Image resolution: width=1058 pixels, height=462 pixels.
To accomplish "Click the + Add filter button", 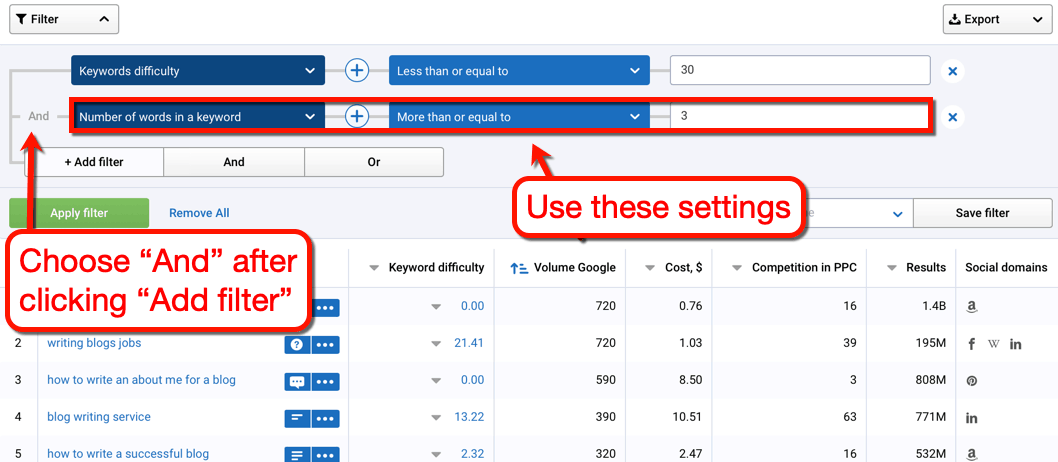I will point(94,162).
